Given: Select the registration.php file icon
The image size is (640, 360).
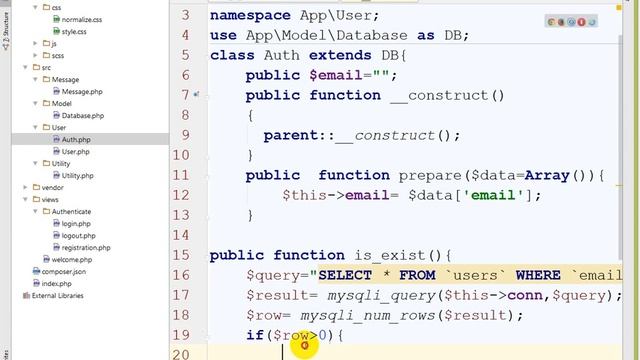Looking at the screenshot, I should click(x=56, y=247).
